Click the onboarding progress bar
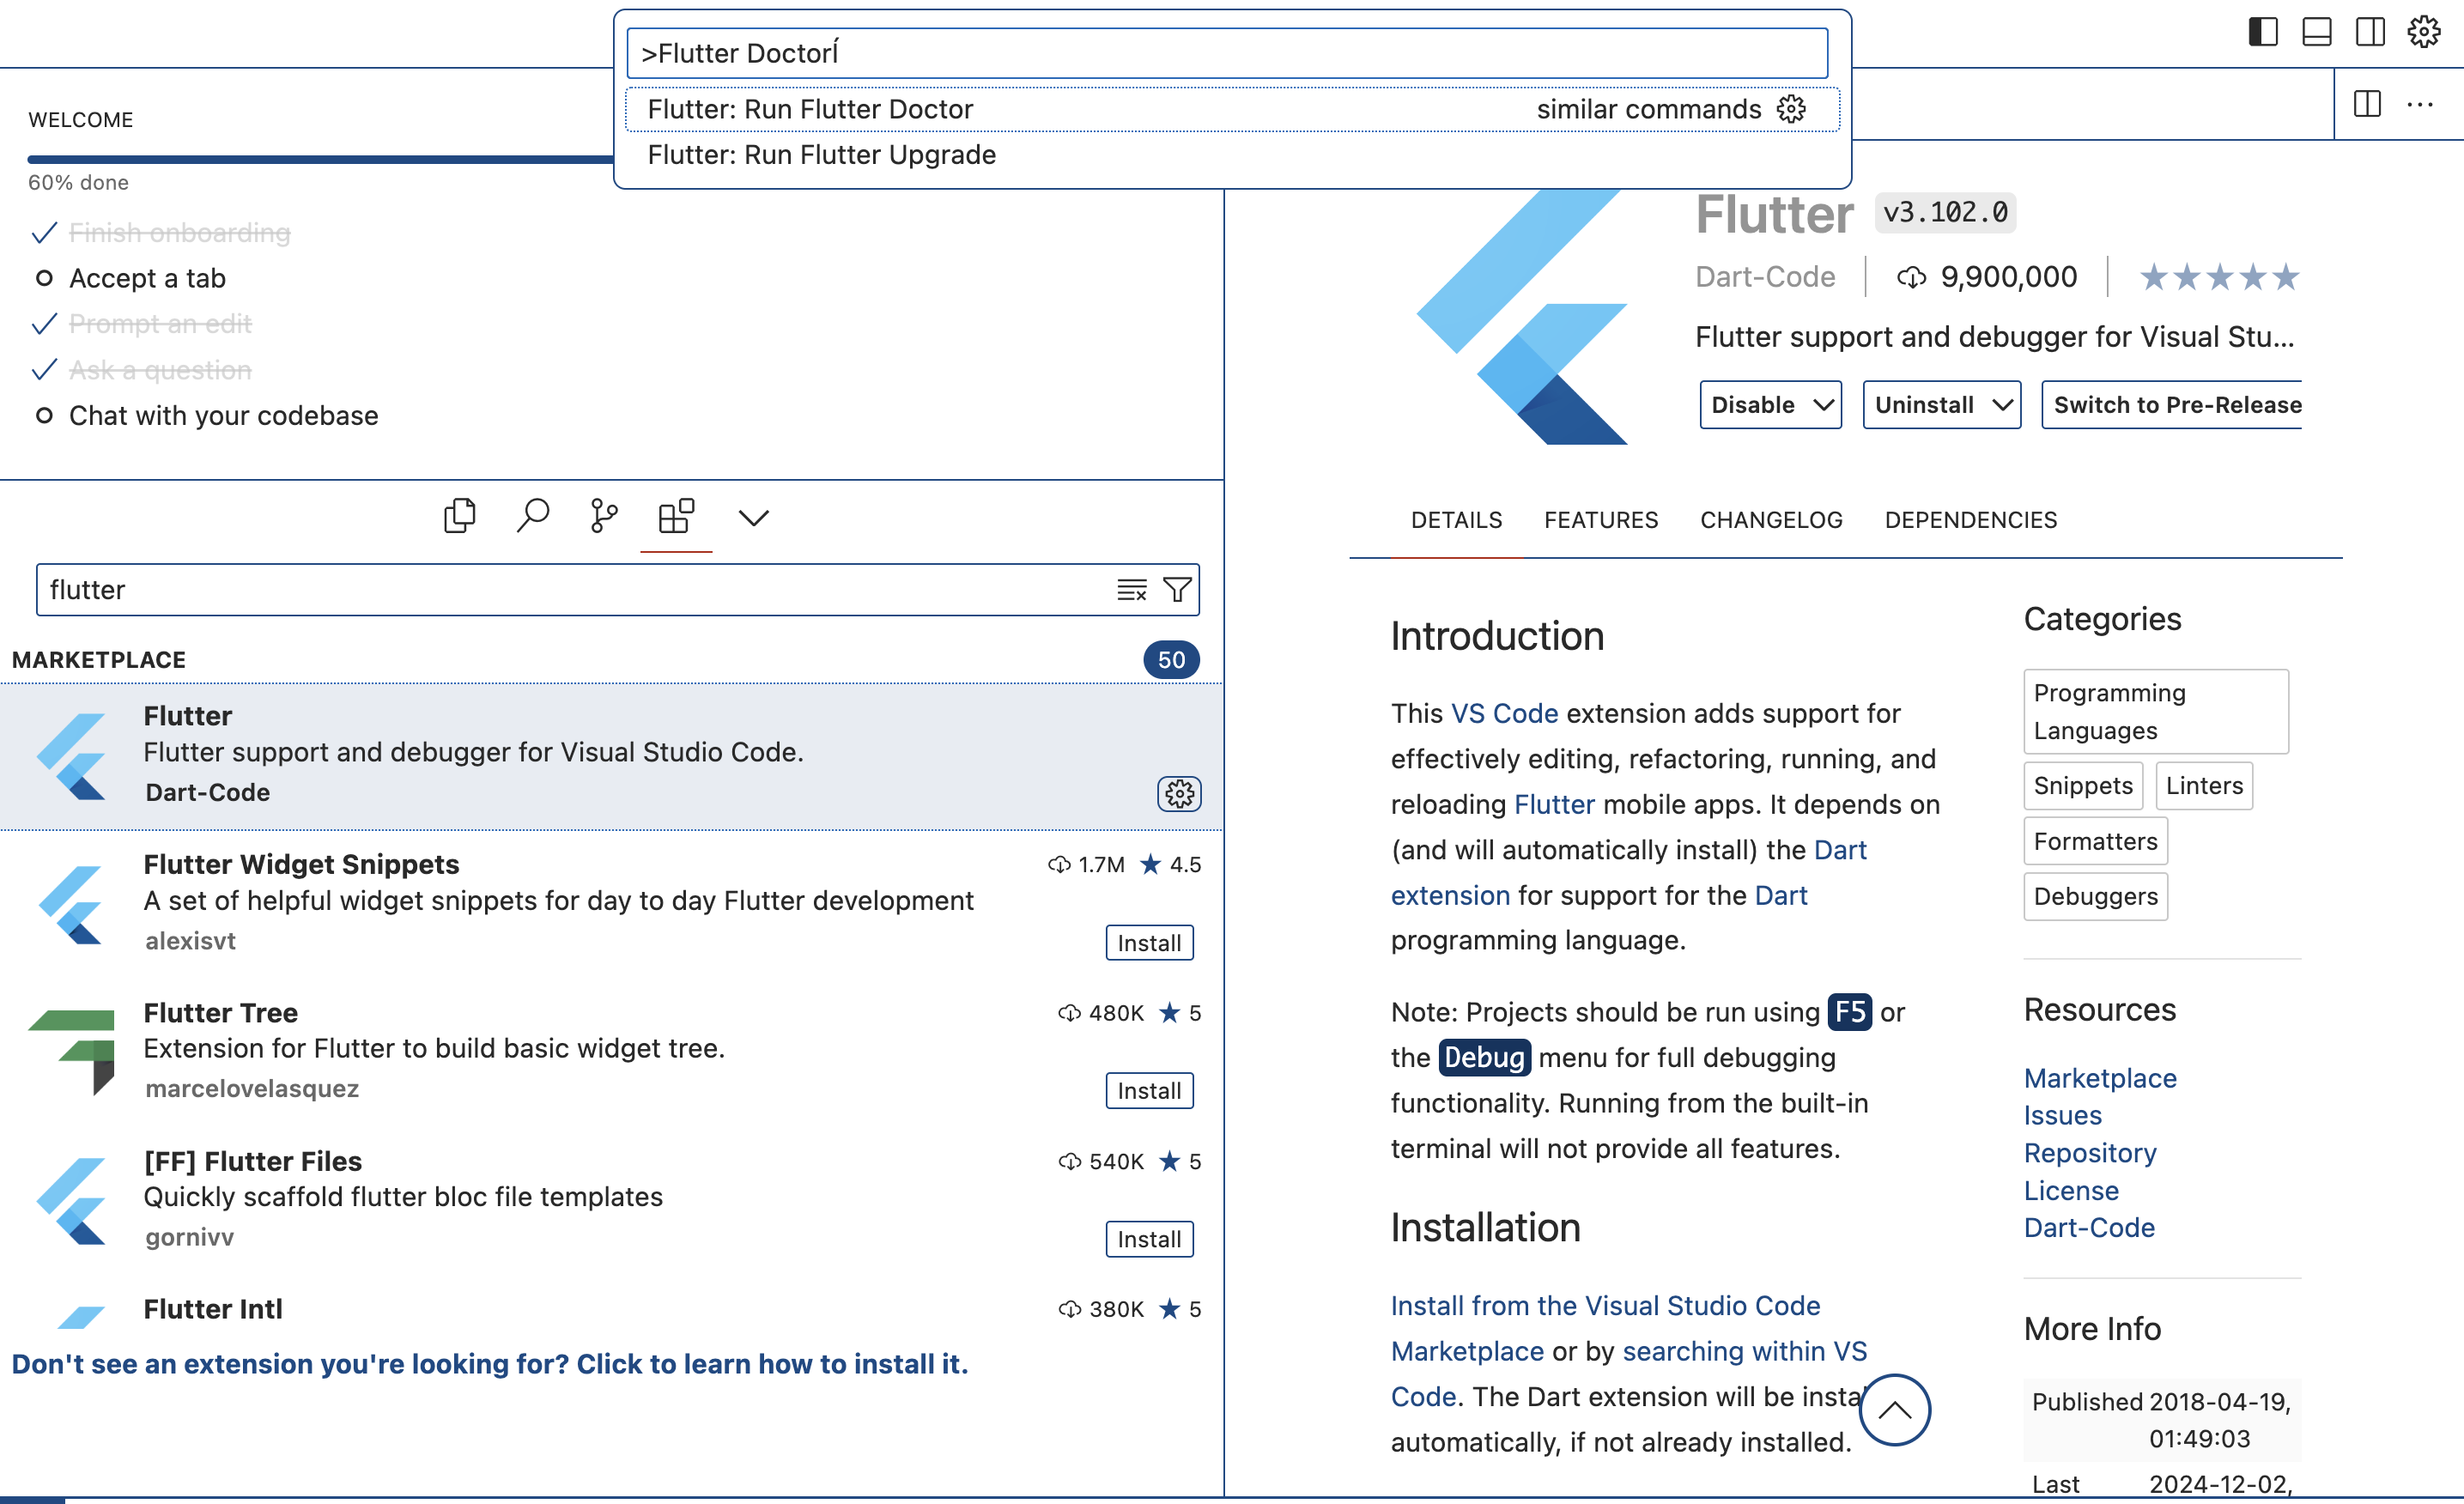Image resolution: width=2464 pixels, height=1504 pixels. pyautogui.click(x=320, y=159)
